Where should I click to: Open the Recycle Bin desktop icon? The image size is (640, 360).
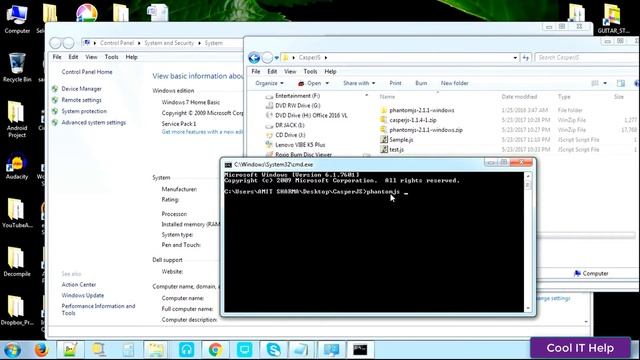coord(17,67)
